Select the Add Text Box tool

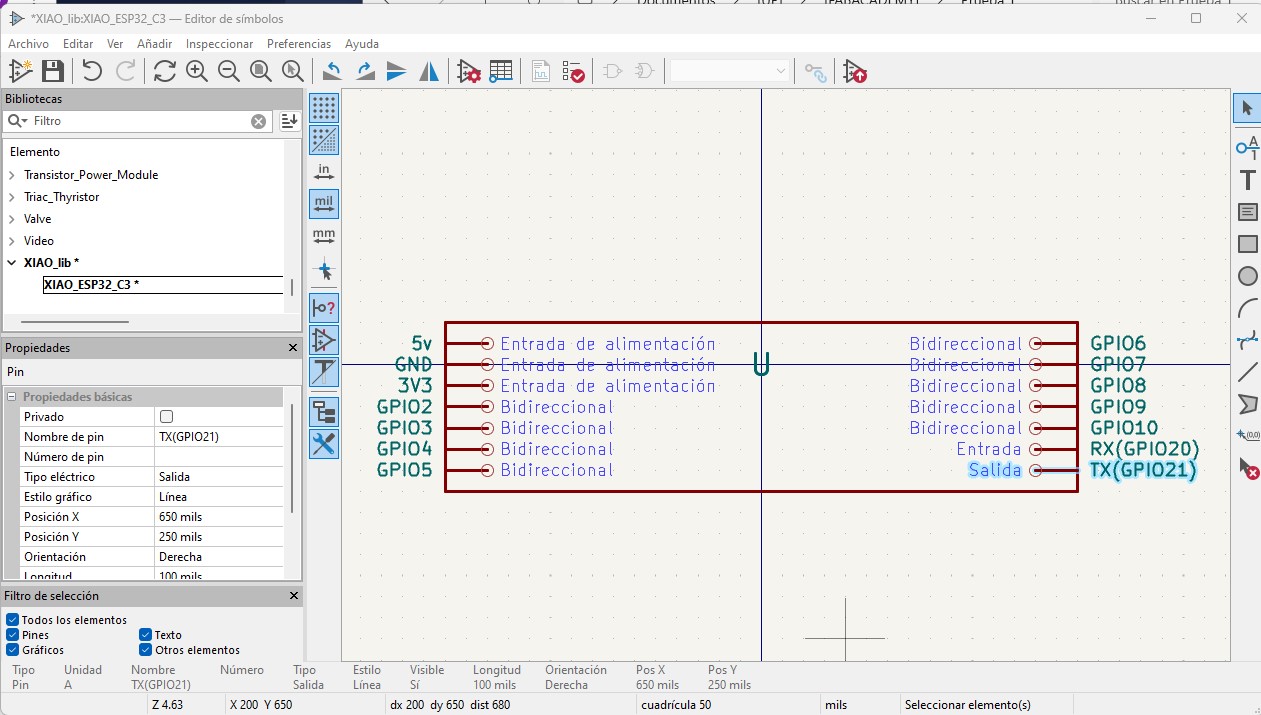[1247, 212]
